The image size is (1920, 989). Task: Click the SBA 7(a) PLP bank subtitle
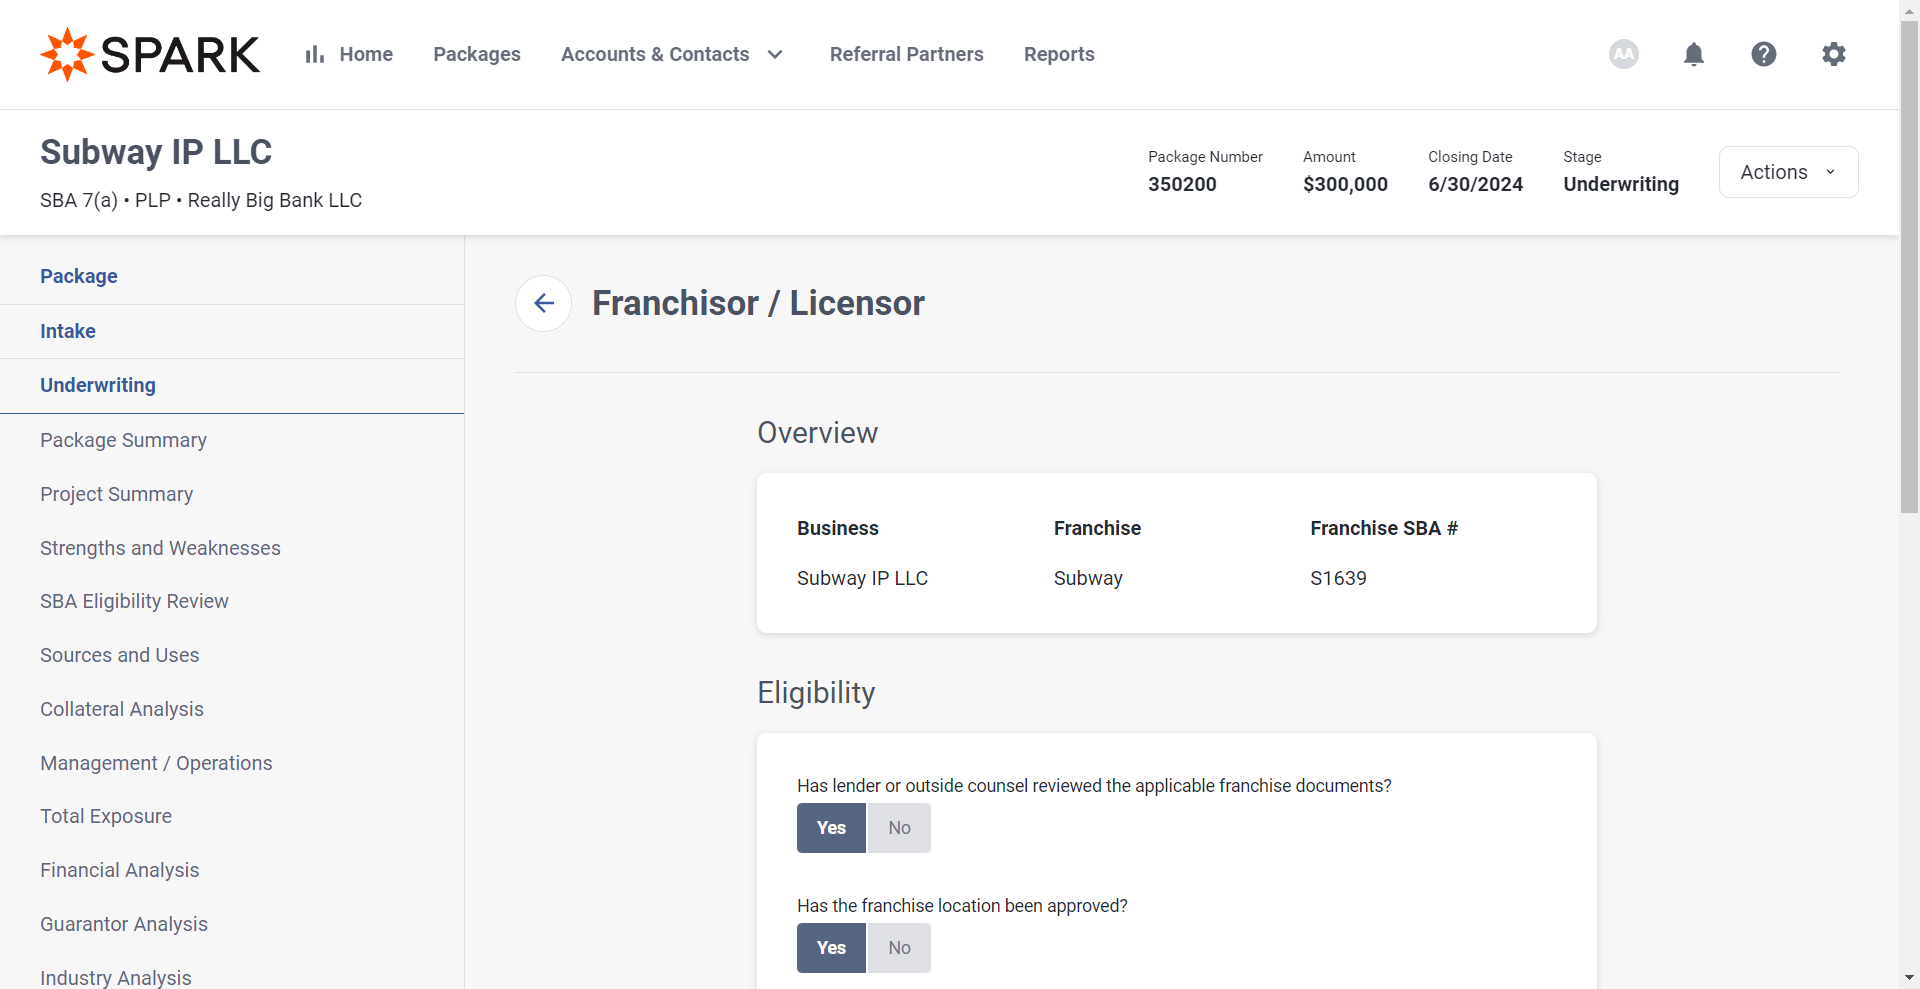click(x=201, y=200)
